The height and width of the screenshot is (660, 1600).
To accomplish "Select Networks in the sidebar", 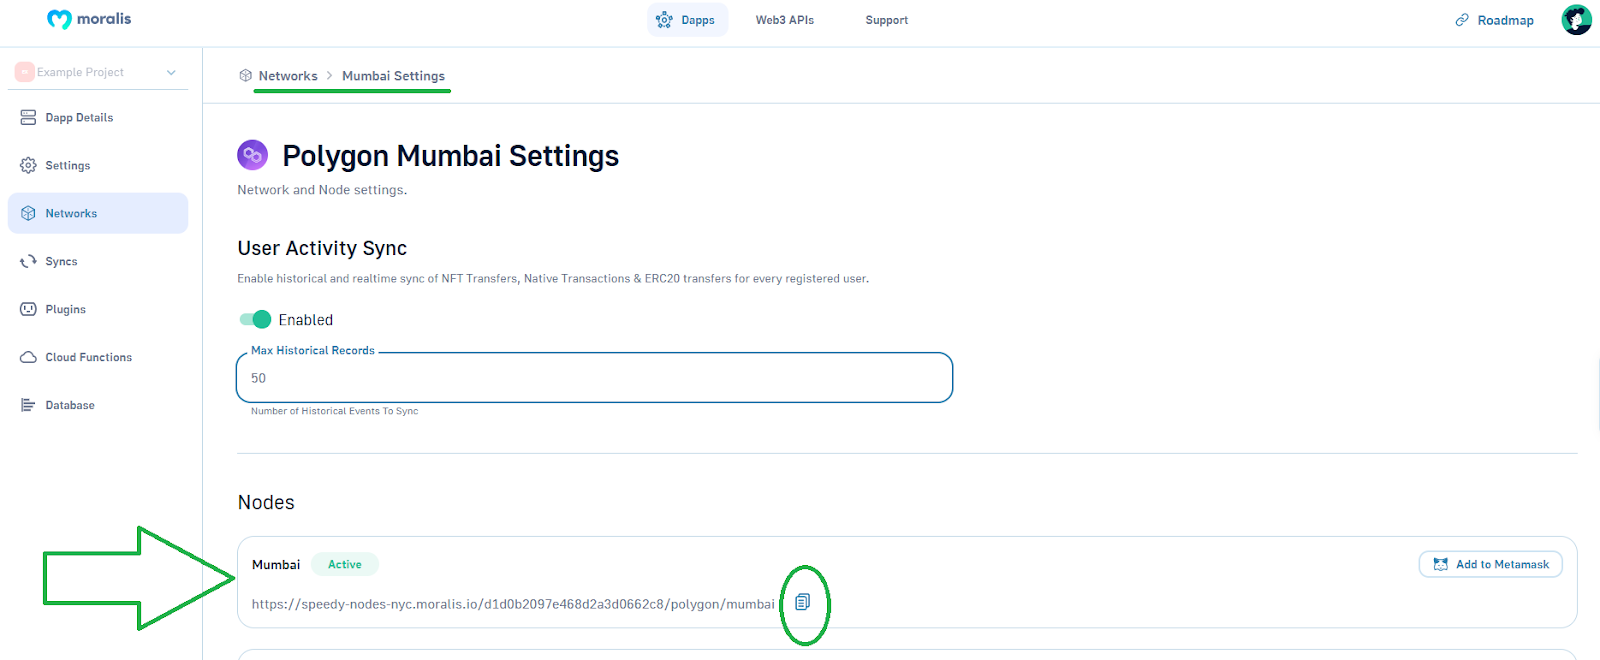I will (97, 213).
